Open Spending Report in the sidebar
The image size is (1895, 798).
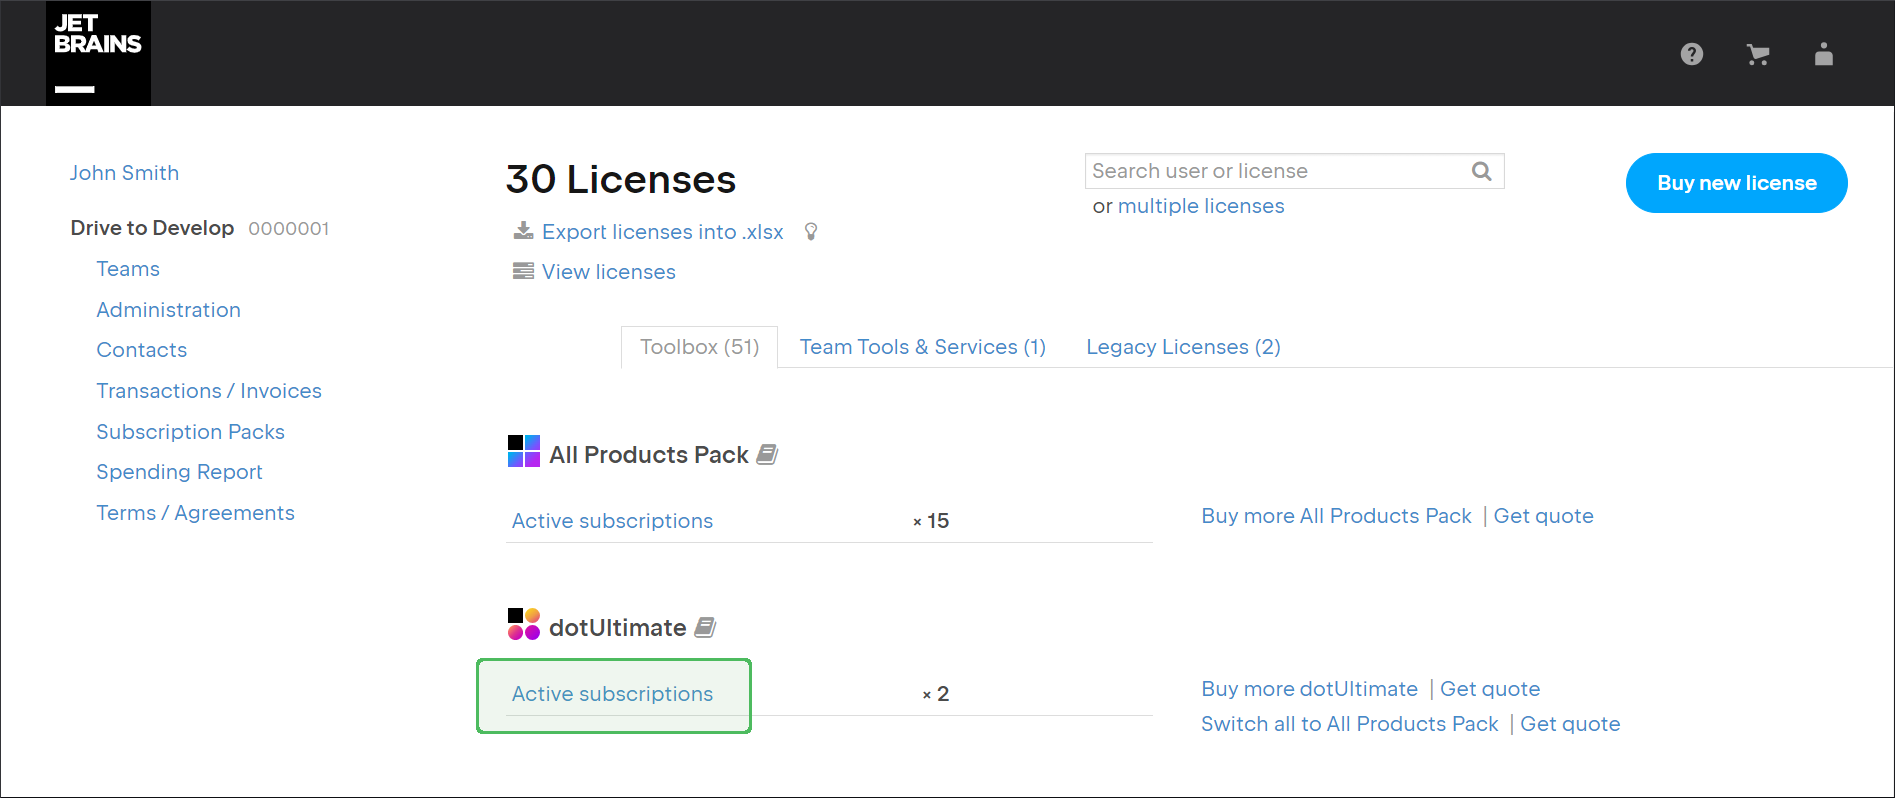click(179, 472)
